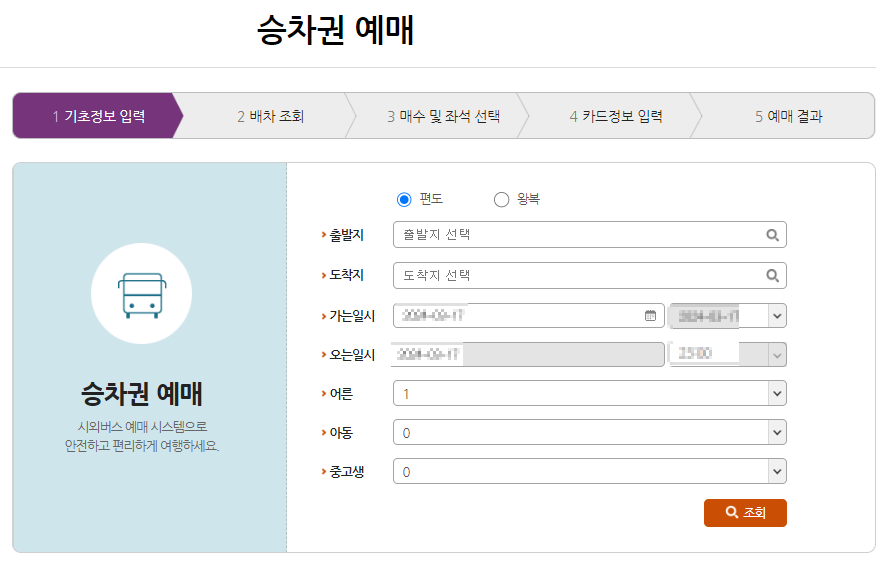Click the 오는일시 field label
The height and width of the screenshot is (562, 885).
(352, 355)
